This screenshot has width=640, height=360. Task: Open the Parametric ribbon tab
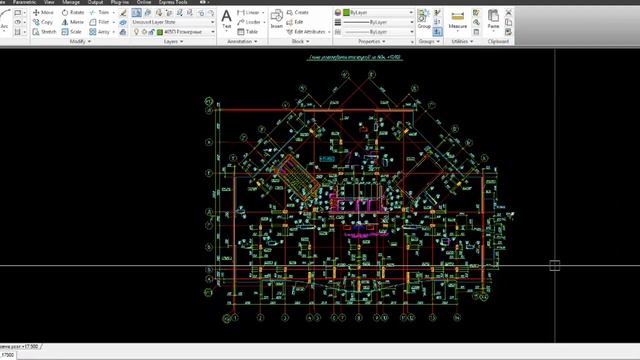24,2
